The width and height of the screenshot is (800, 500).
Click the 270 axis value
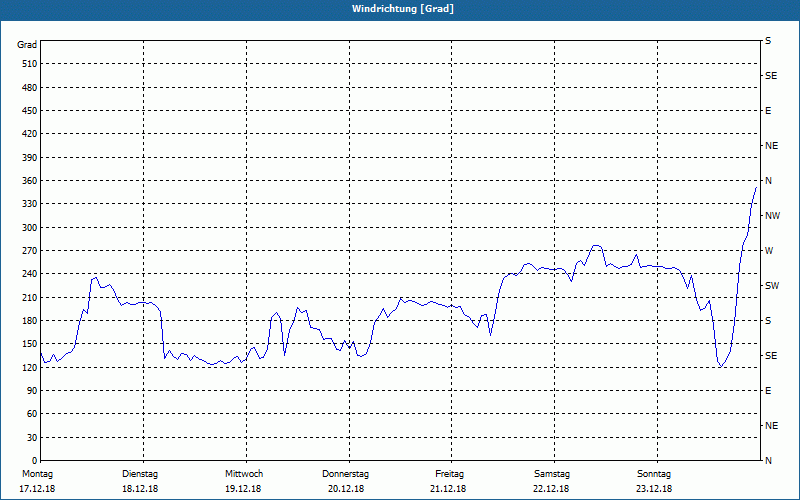coord(30,251)
